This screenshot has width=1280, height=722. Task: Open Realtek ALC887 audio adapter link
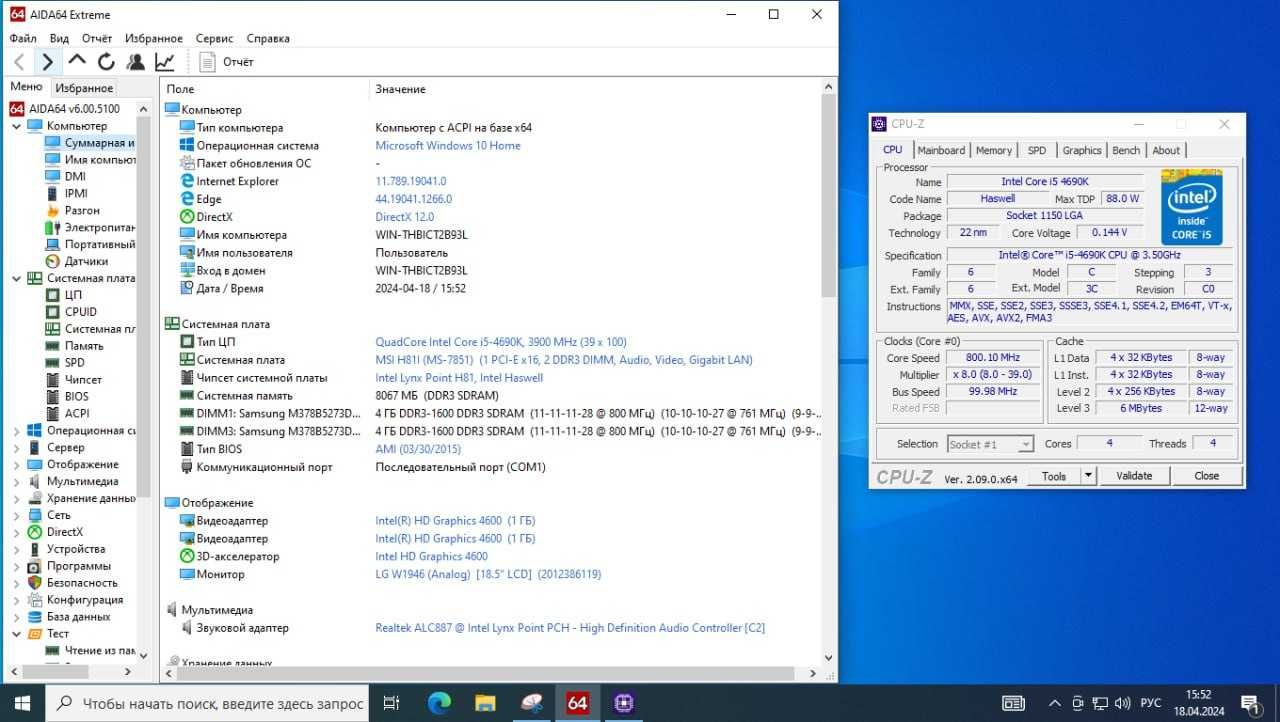pyautogui.click(x=570, y=628)
